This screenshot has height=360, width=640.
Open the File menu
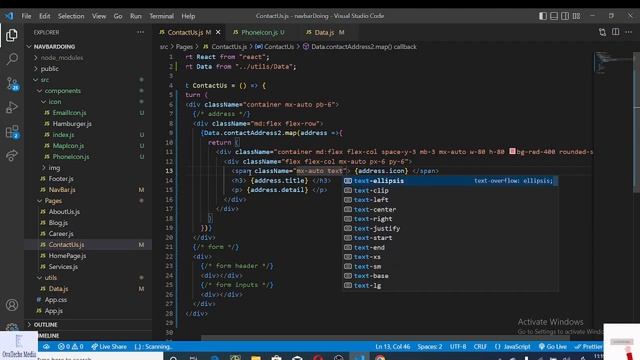point(27,16)
